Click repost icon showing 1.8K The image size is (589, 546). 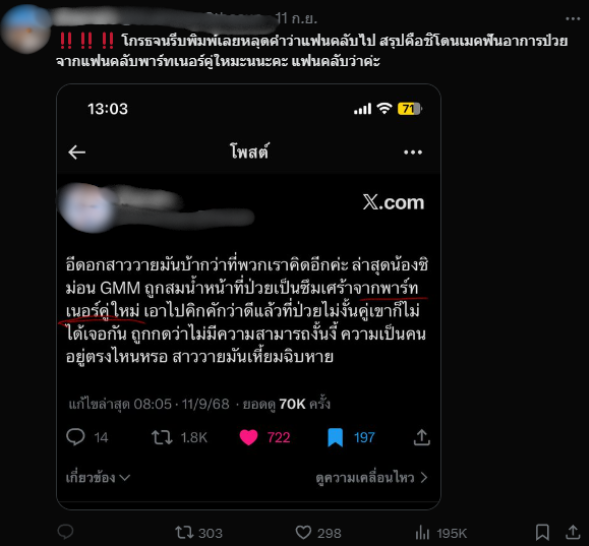click(179, 437)
